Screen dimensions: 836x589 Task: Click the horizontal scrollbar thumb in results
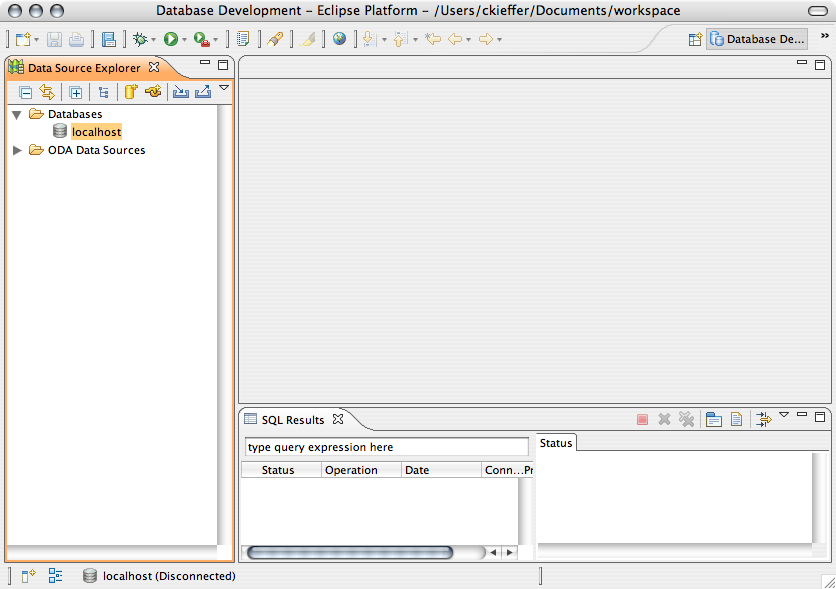(350, 552)
